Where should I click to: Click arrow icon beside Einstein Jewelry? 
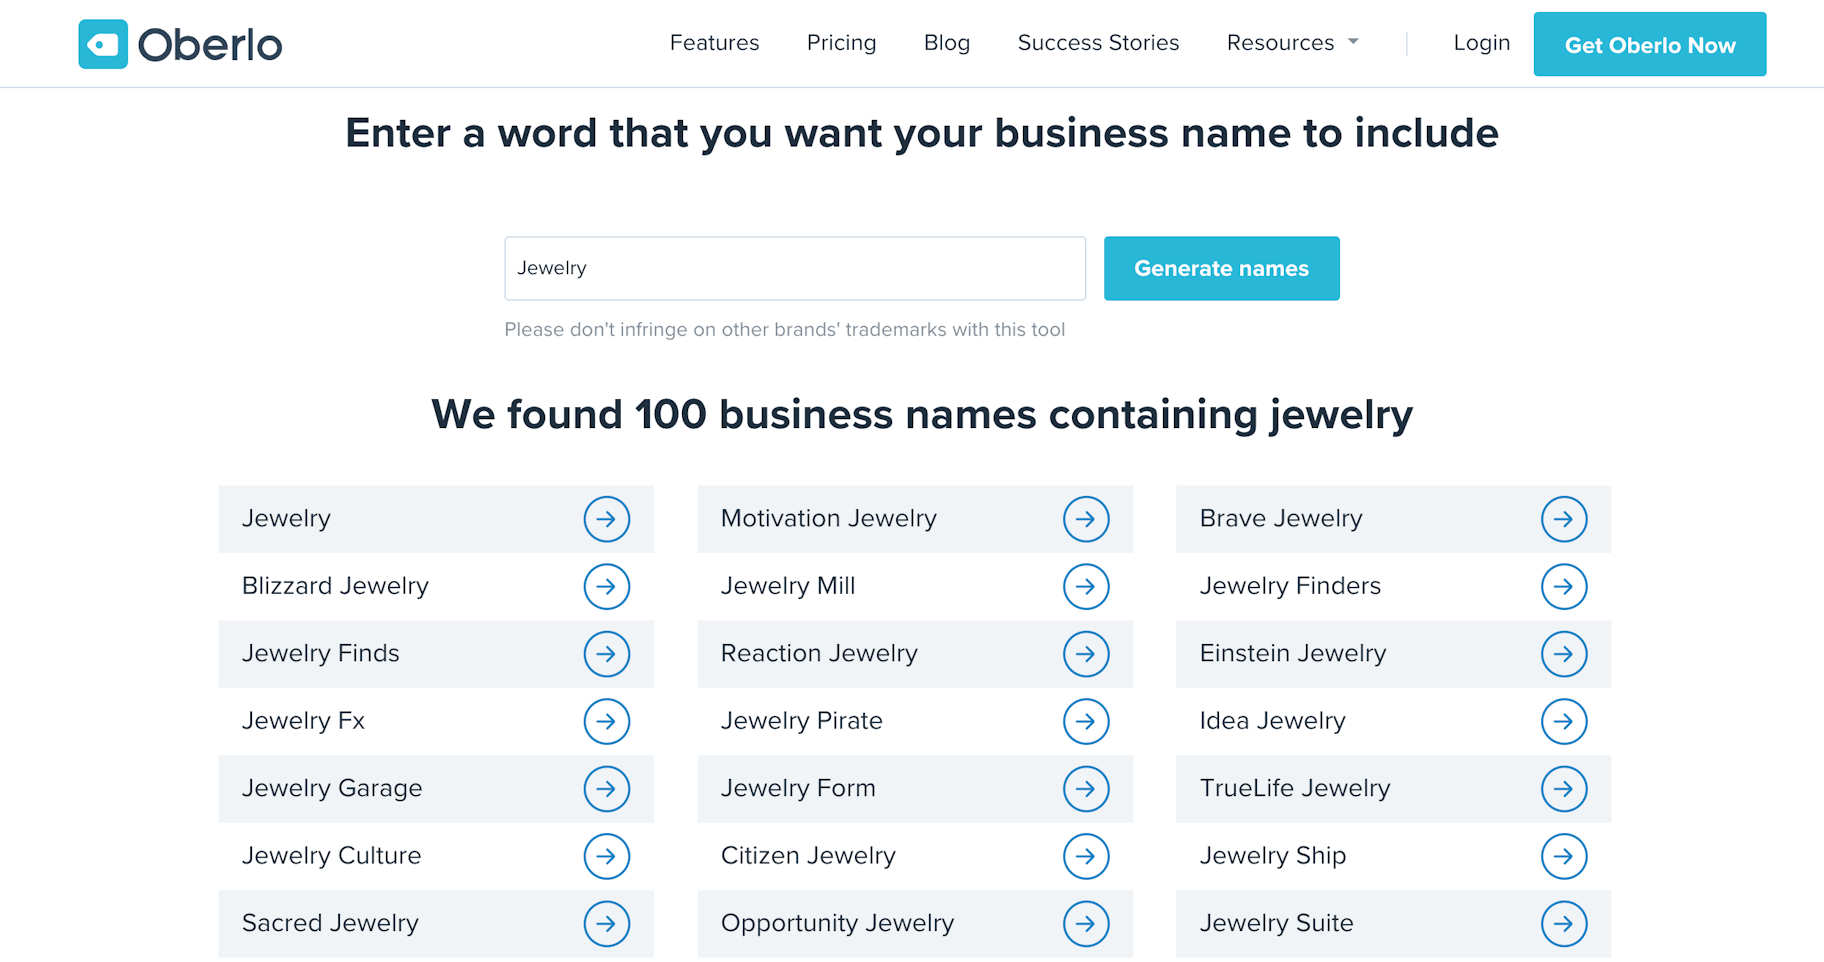point(1564,654)
